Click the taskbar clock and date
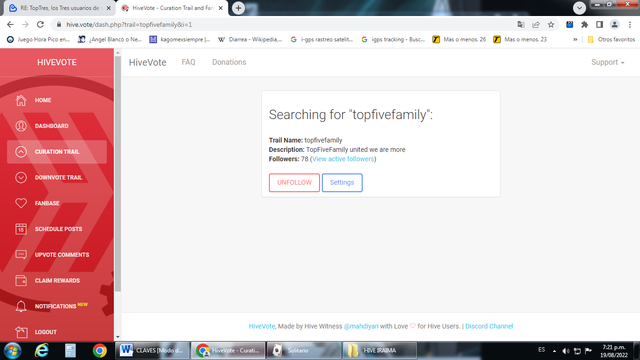The image size is (640, 360). tap(614, 351)
